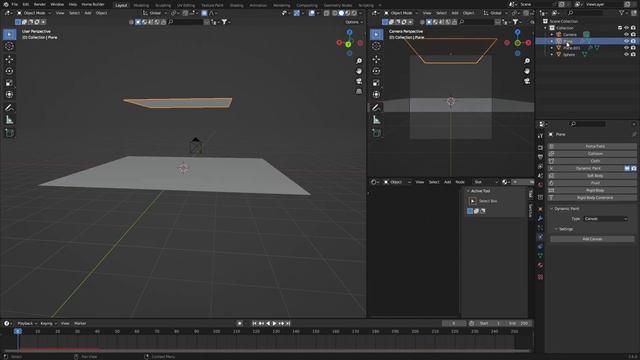The height and width of the screenshot is (360, 640).
Task: Toggle Collection exclude checkbox in outliner
Action: click(x=620, y=28)
